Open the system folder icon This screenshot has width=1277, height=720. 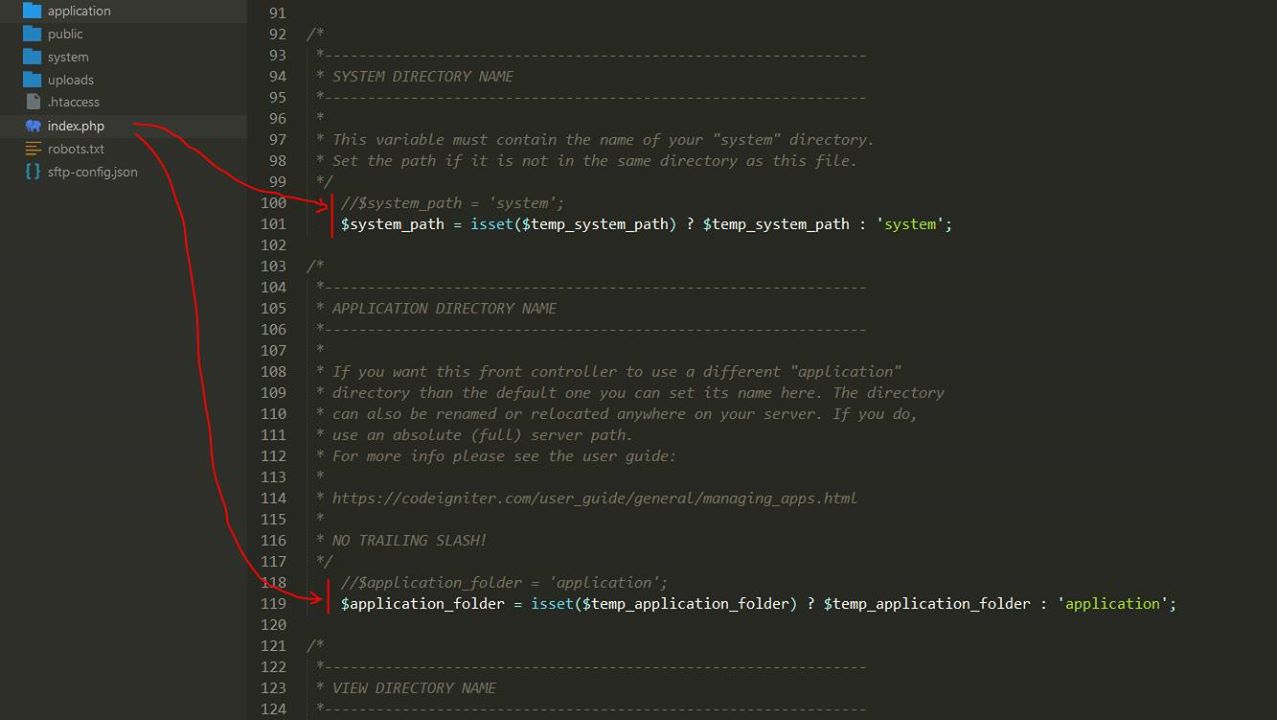tap(32, 57)
